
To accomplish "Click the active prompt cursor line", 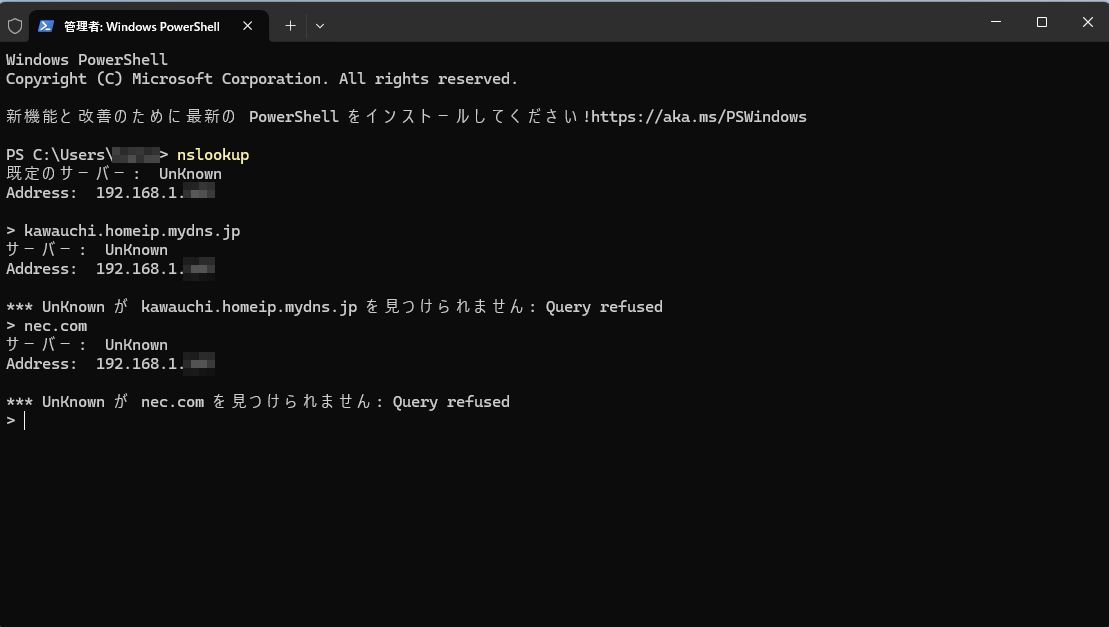I will click(16, 421).
